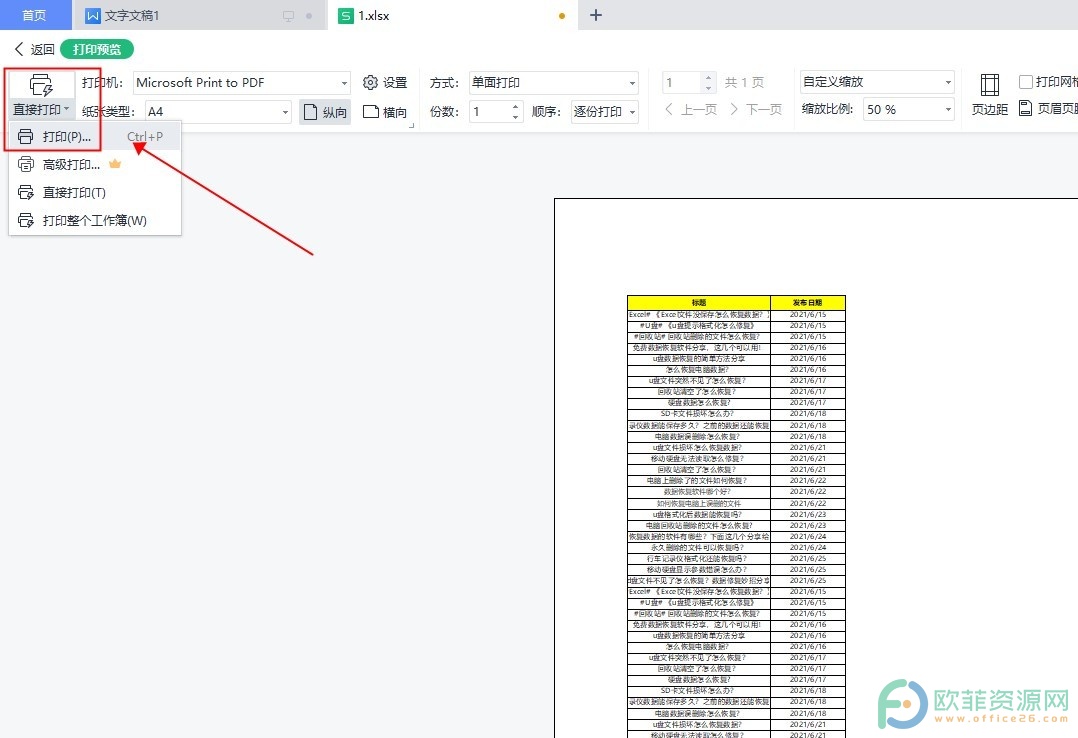This screenshot has width=1078, height=738.
Task: Choose 打印整个工作簿(W) menu entry
Action: tap(94, 220)
